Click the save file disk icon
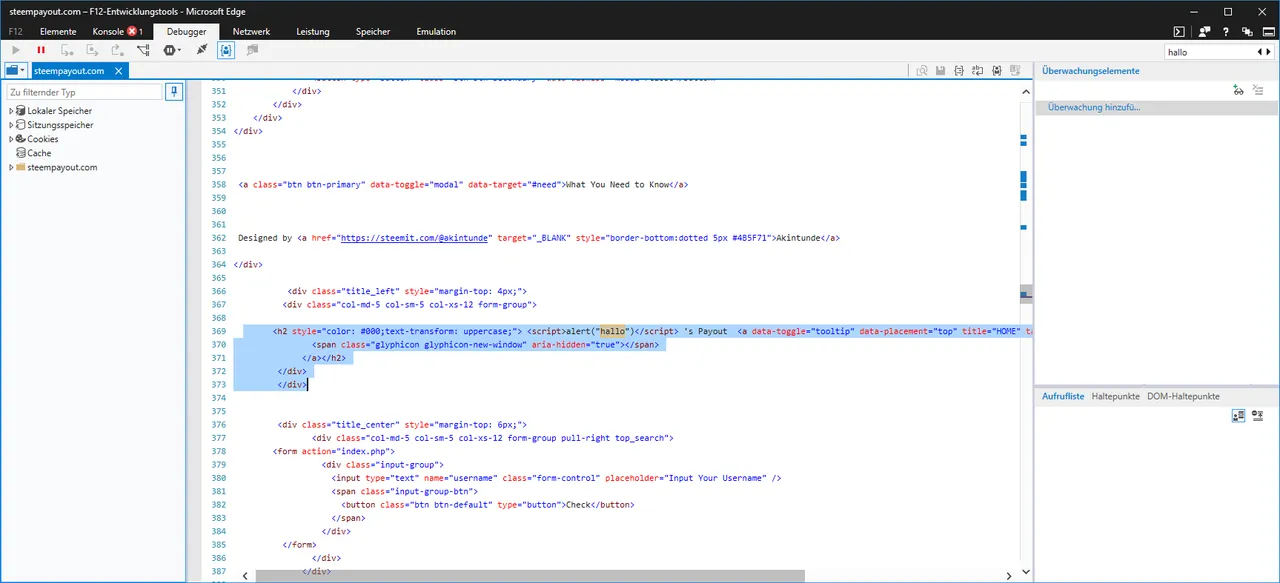Screen dimensions: 1280x583 click(941, 70)
